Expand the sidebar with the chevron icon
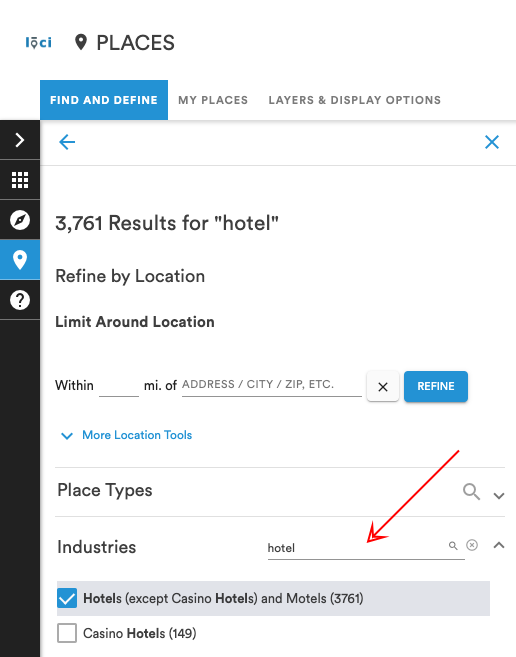516x657 pixels. 20,140
